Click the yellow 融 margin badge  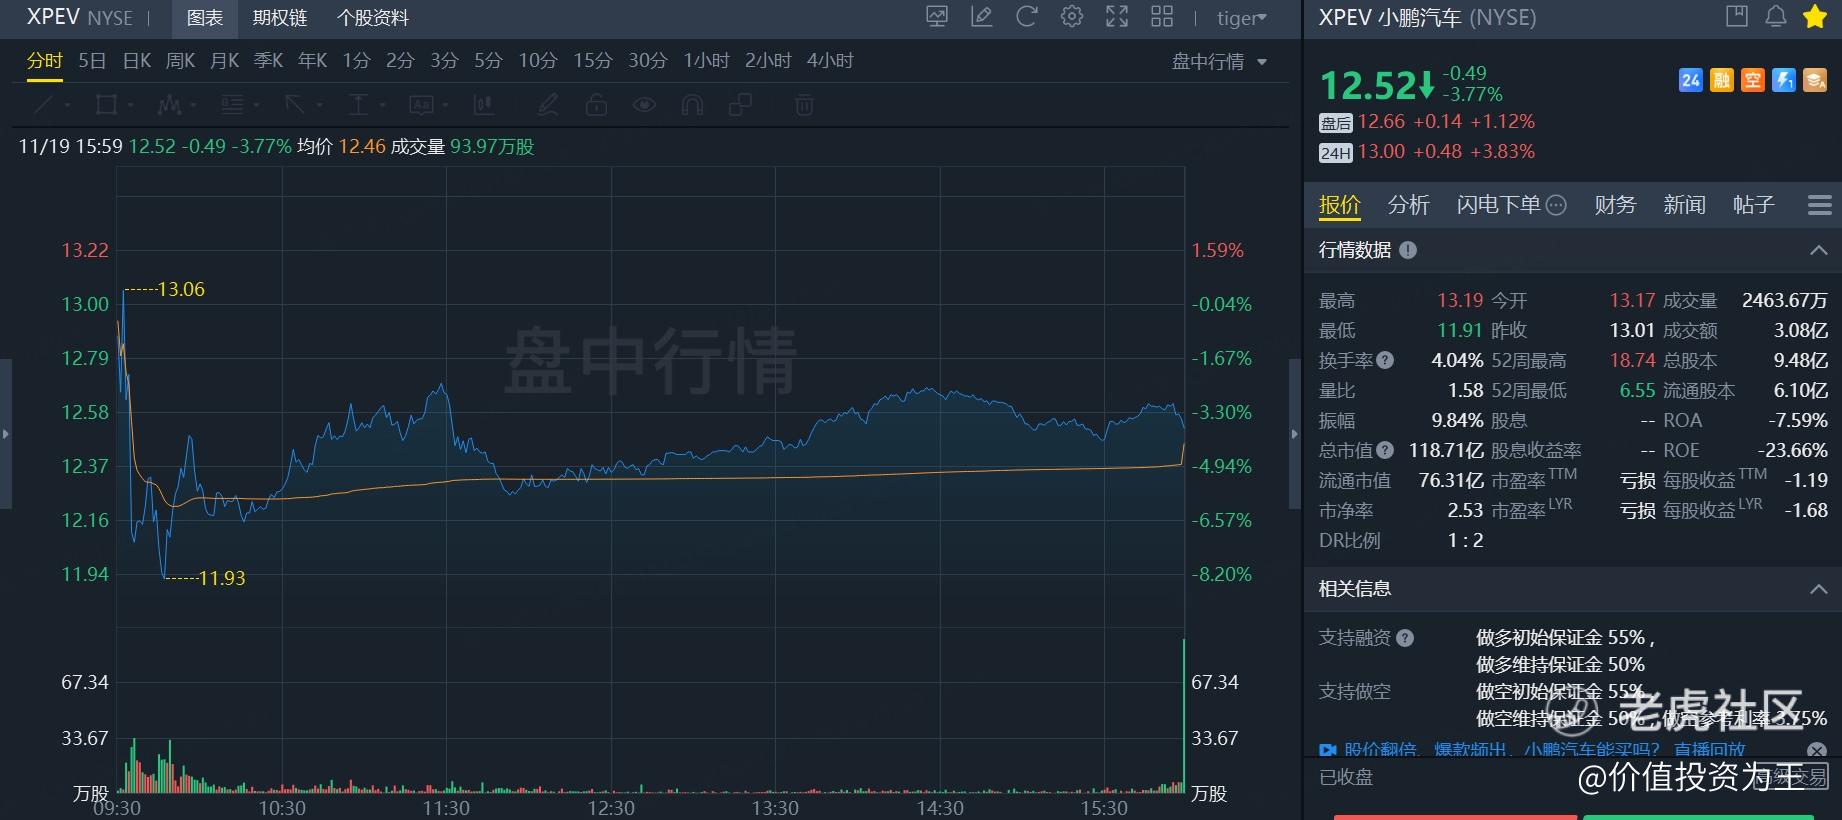(1721, 80)
